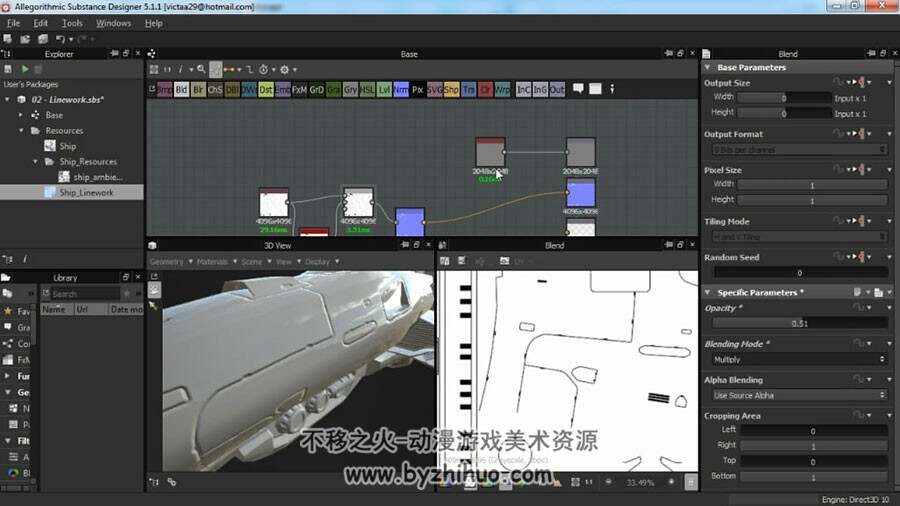The image size is (900, 506).
Task: Add a Blend (Bld) node
Action: (x=181, y=89)
